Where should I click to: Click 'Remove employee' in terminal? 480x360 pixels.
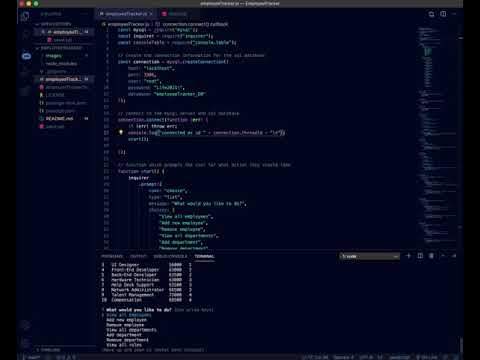coord(125,325)
